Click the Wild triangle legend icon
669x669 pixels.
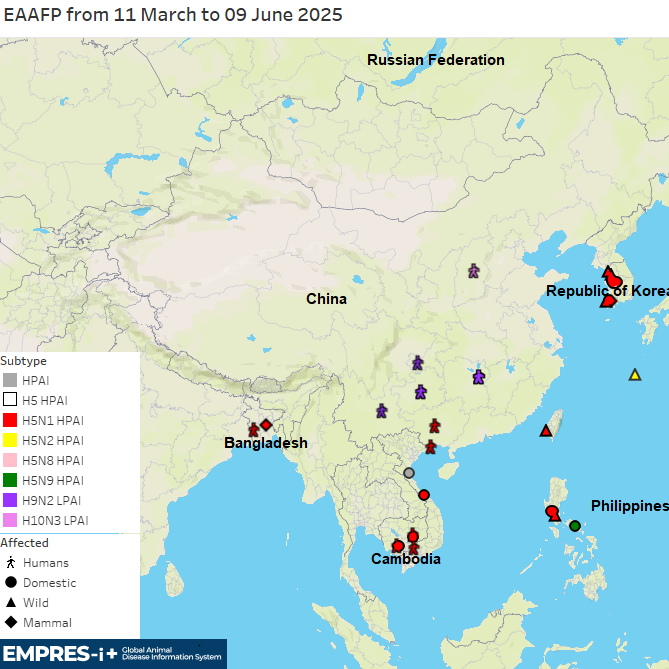[x=10, y=603]
